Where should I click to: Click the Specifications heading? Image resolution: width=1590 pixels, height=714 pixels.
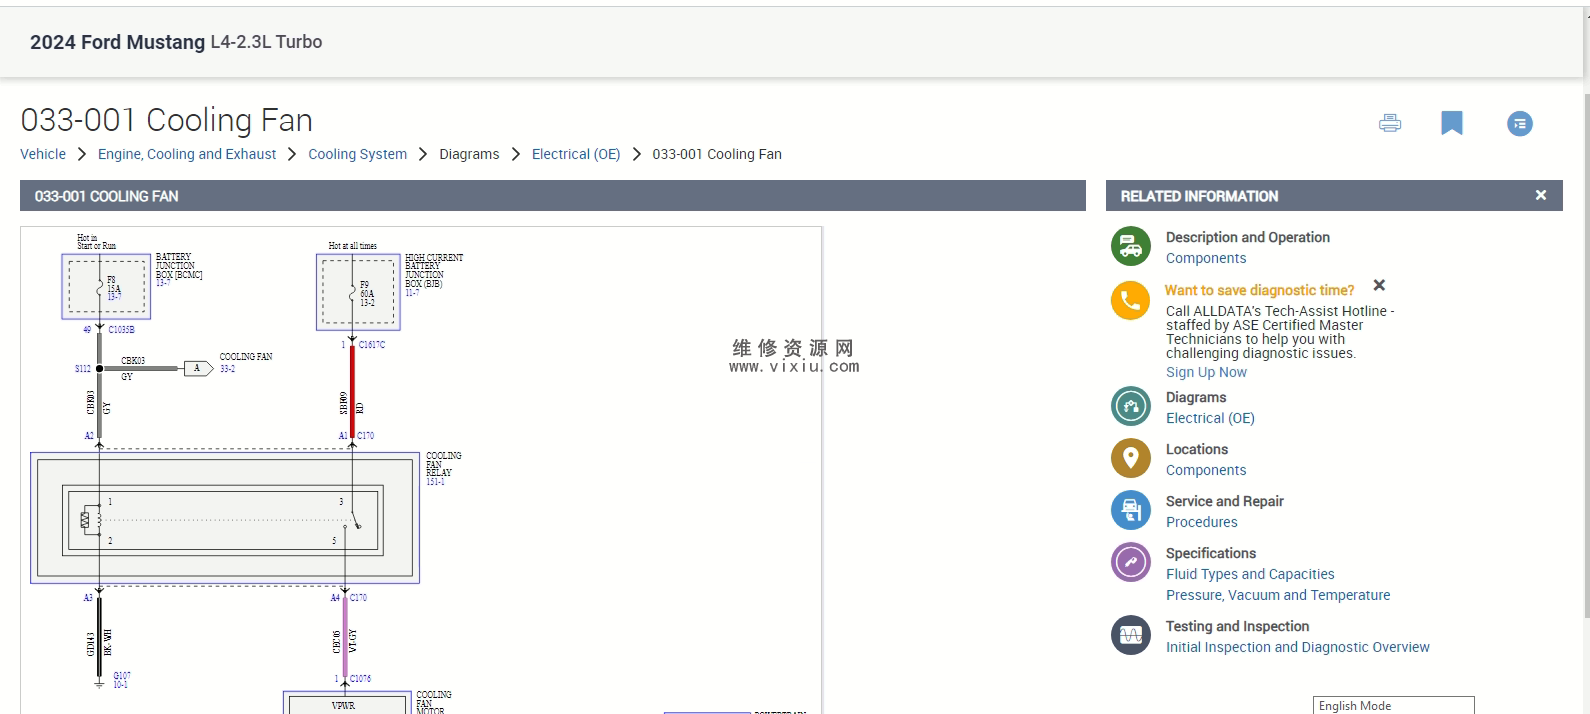(x=1211, y=553)
